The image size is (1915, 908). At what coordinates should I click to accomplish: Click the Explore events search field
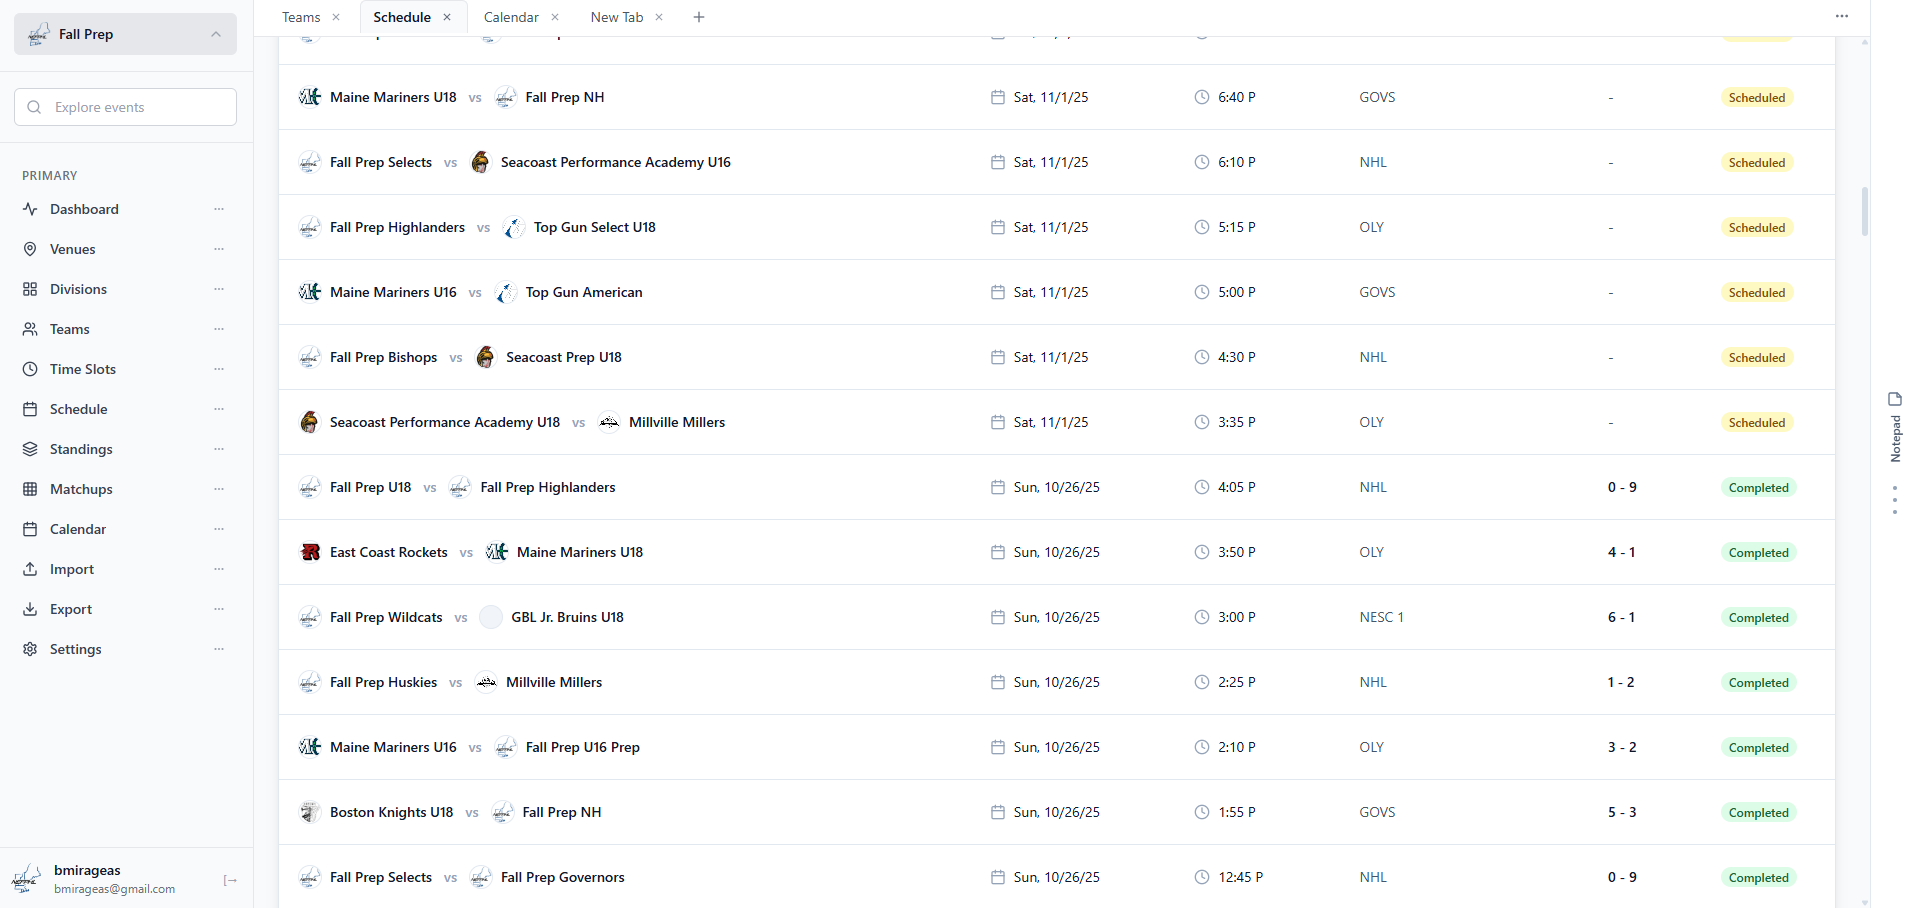[x=125, y=107]
